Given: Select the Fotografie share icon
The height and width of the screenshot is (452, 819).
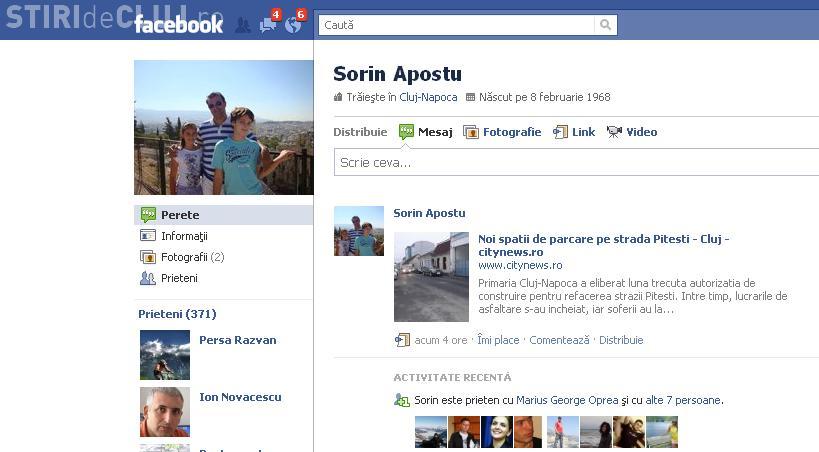Looking at the screenshot, I should [471, 132].
